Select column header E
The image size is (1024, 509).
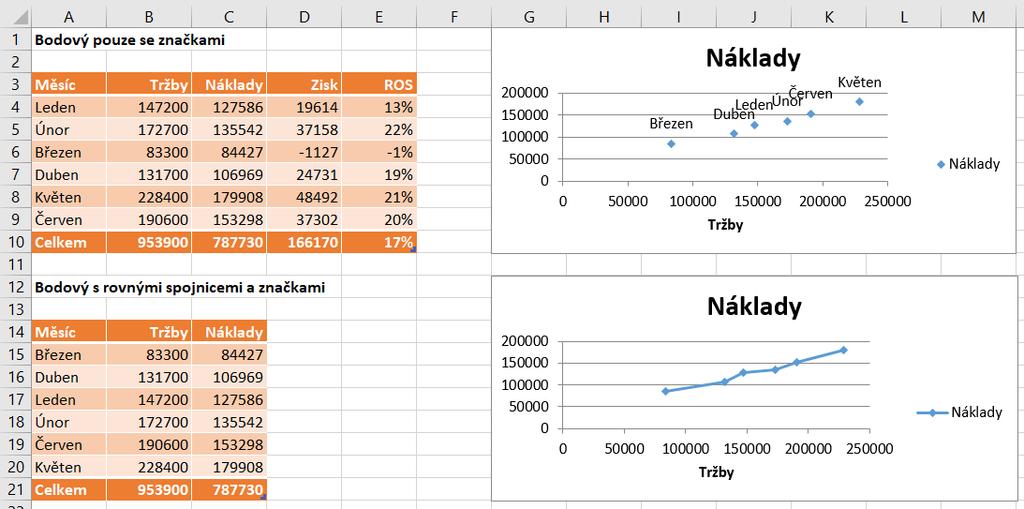pos(379,17)
